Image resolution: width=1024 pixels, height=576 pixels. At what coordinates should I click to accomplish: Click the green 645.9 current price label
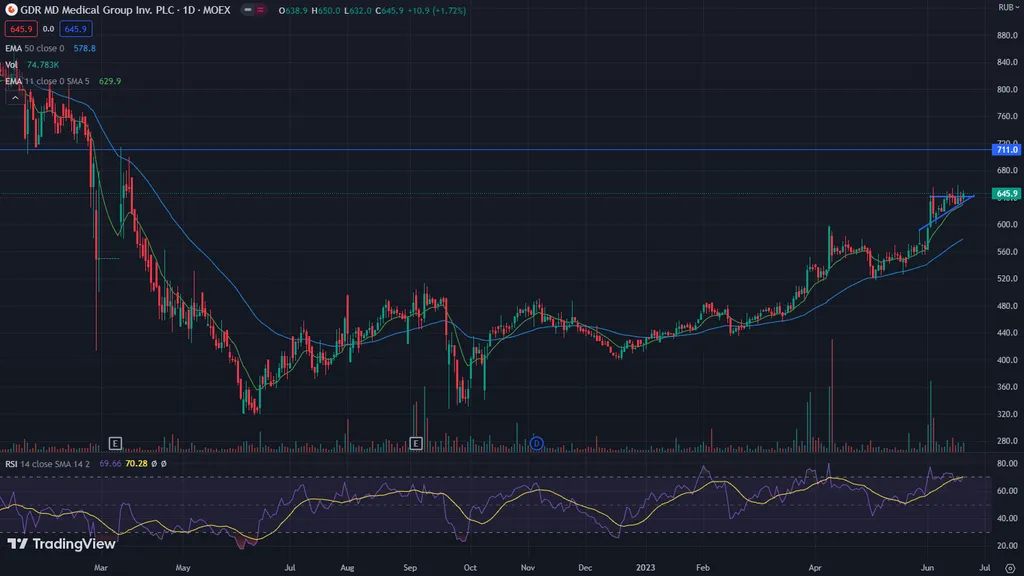(1004, 193)
